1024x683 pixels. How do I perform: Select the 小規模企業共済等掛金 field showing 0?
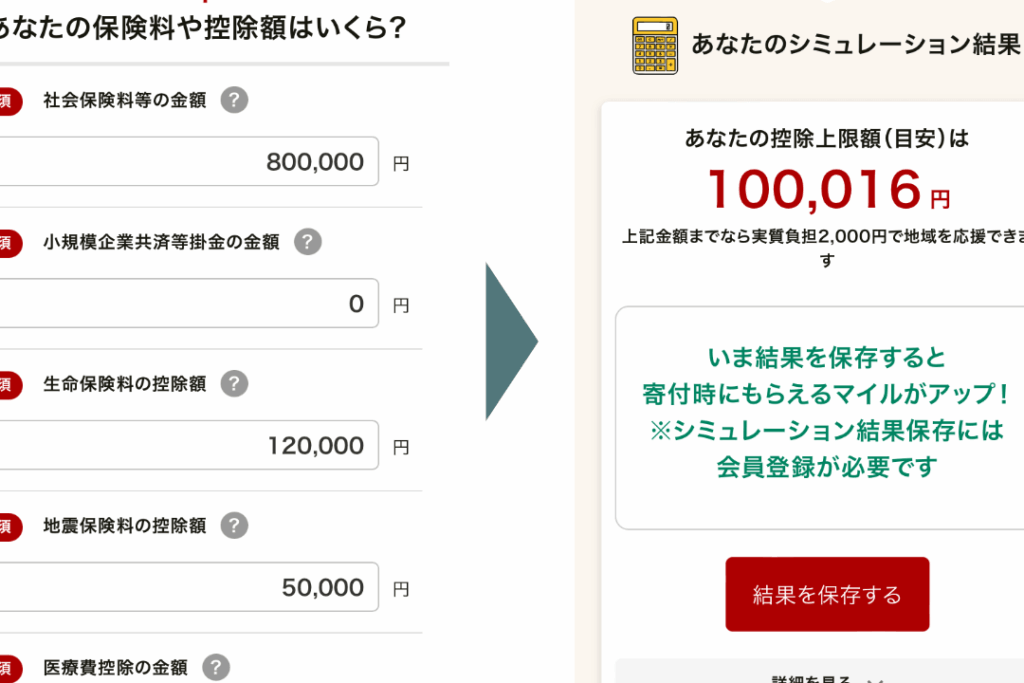click(188, 304)
